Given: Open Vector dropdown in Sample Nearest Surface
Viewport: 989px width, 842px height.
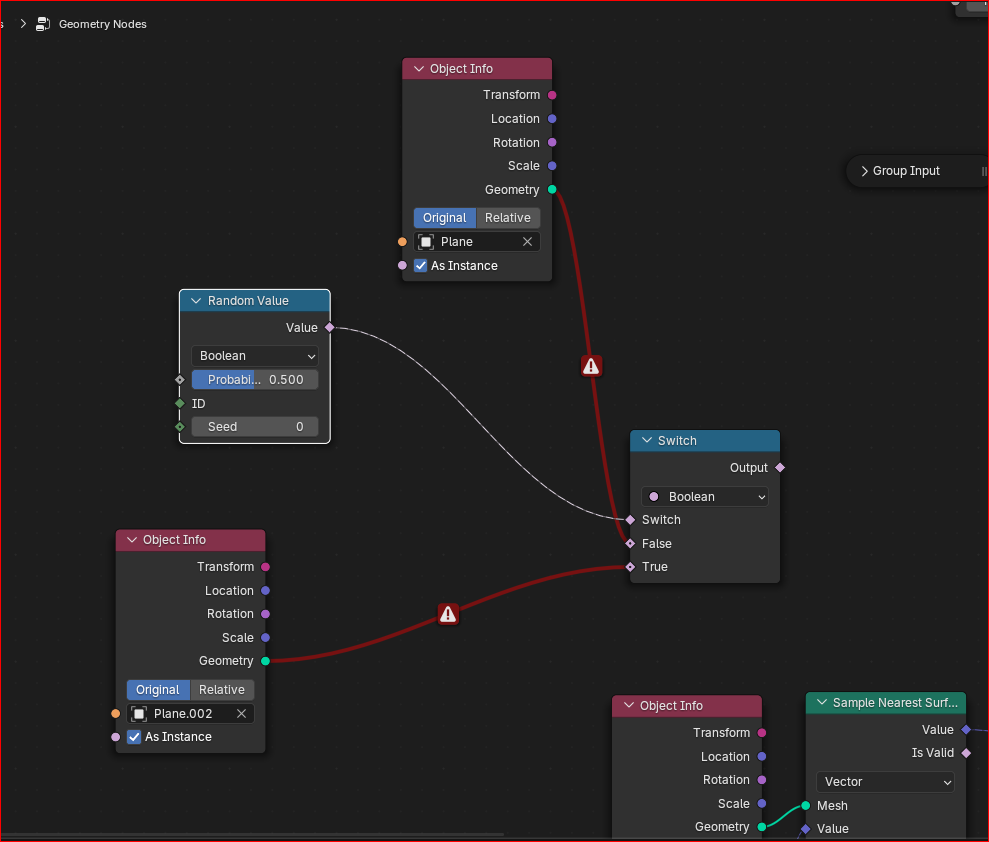Looking at the screenshot, I should 885,781.
